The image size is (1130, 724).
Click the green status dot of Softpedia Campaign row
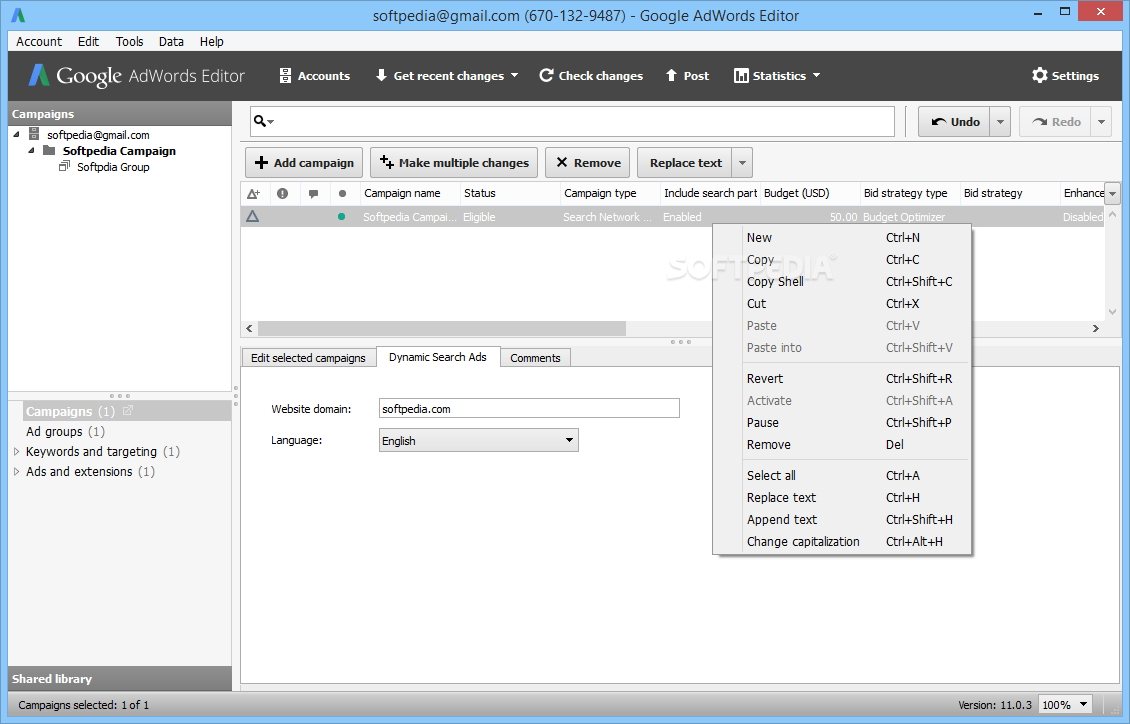(x=342, y=216)
